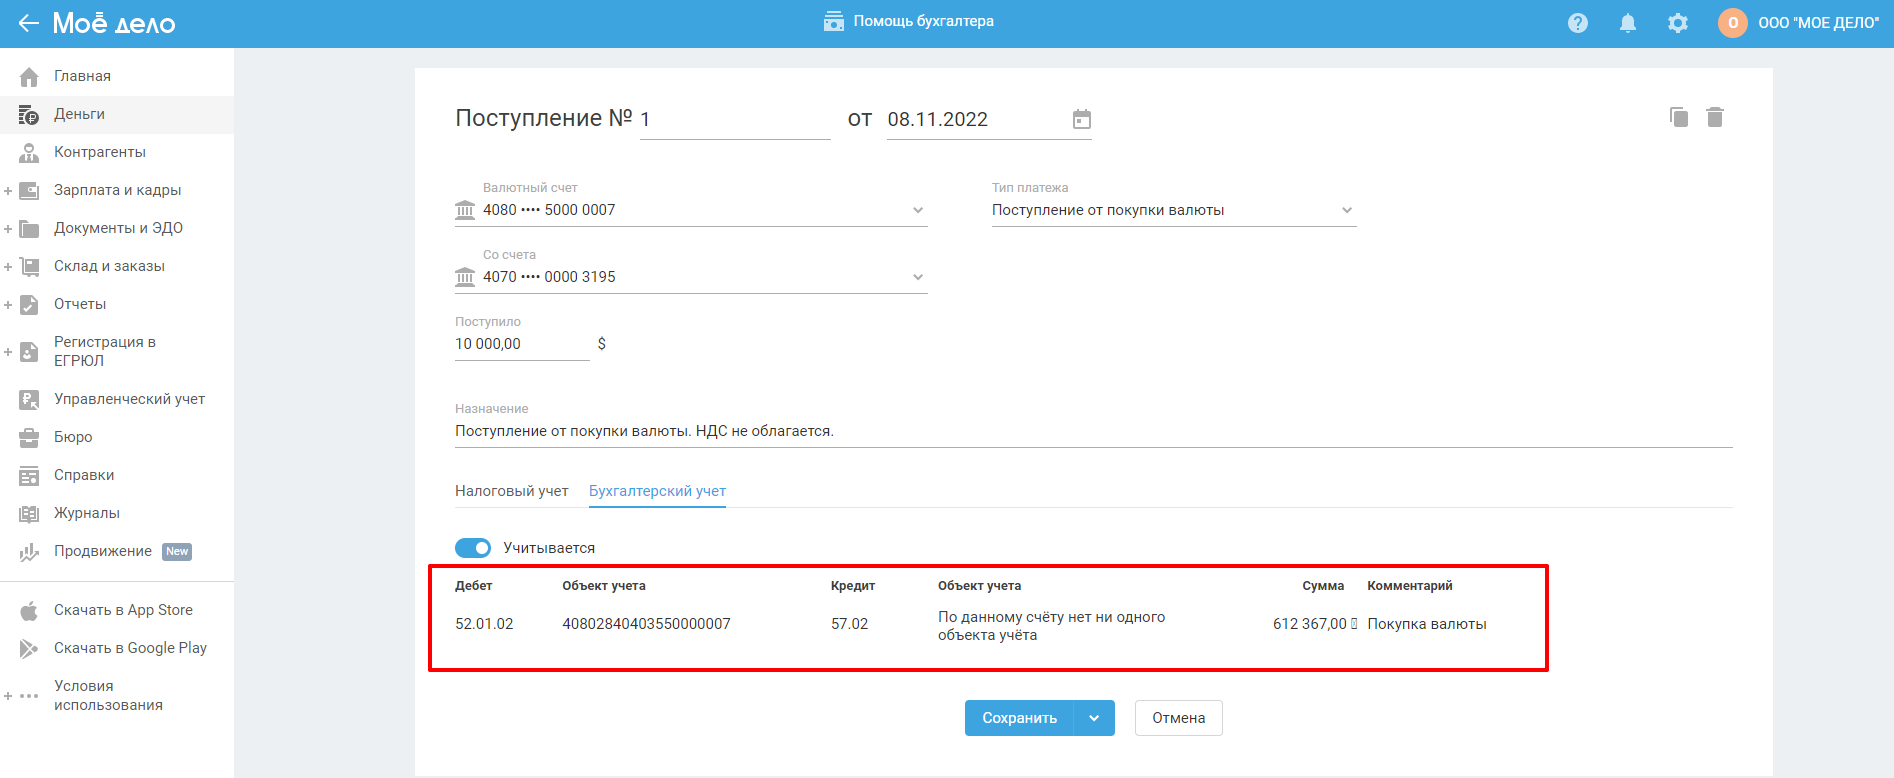Click the Документы и ЭДО folder icon
The width and height of the screenshot is (1894, 778).
coord(29,229)
